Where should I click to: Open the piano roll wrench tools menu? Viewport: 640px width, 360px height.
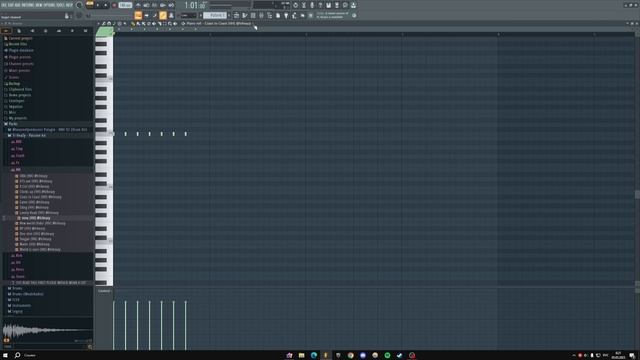pyautogui.click(x=104, y=24)
